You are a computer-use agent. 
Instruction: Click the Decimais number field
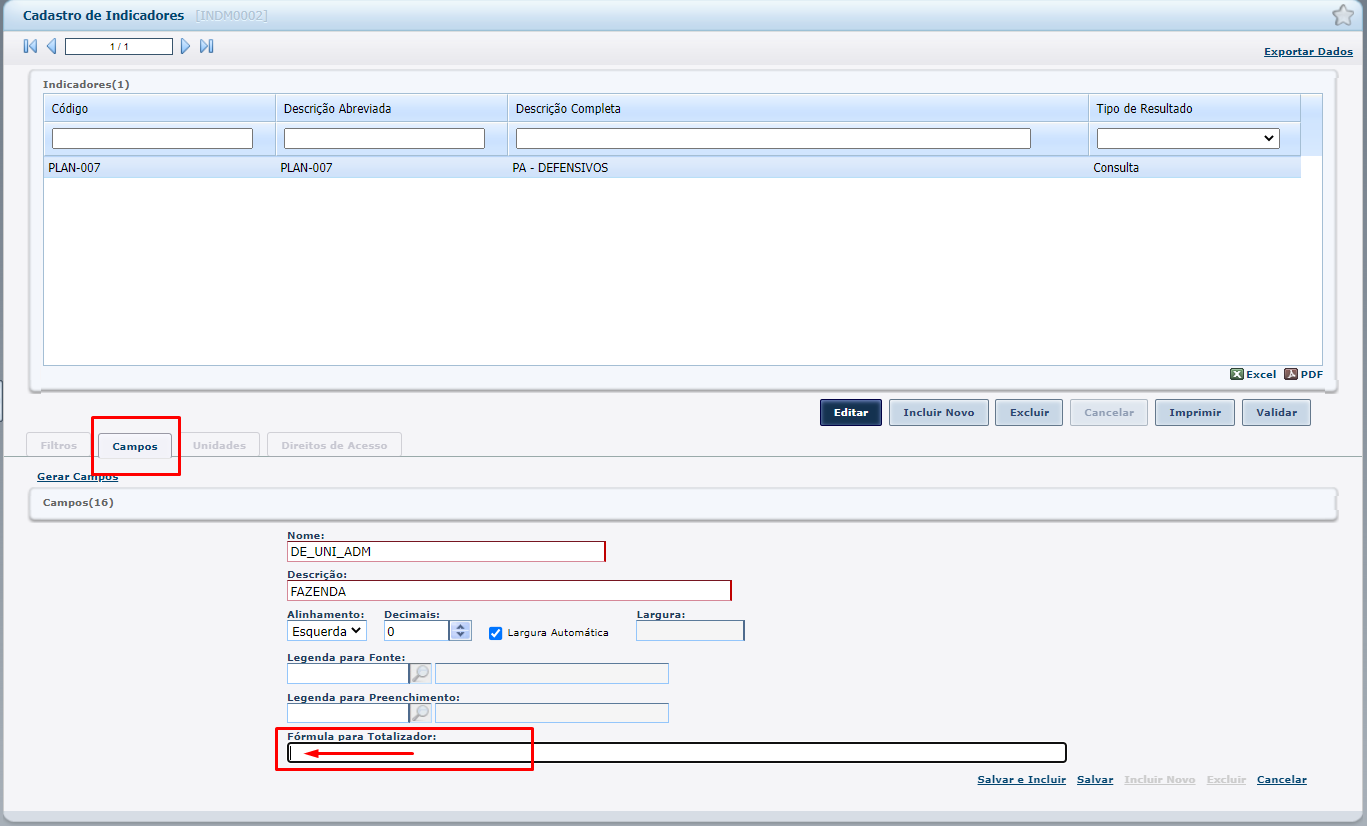(x=417, y=631)
